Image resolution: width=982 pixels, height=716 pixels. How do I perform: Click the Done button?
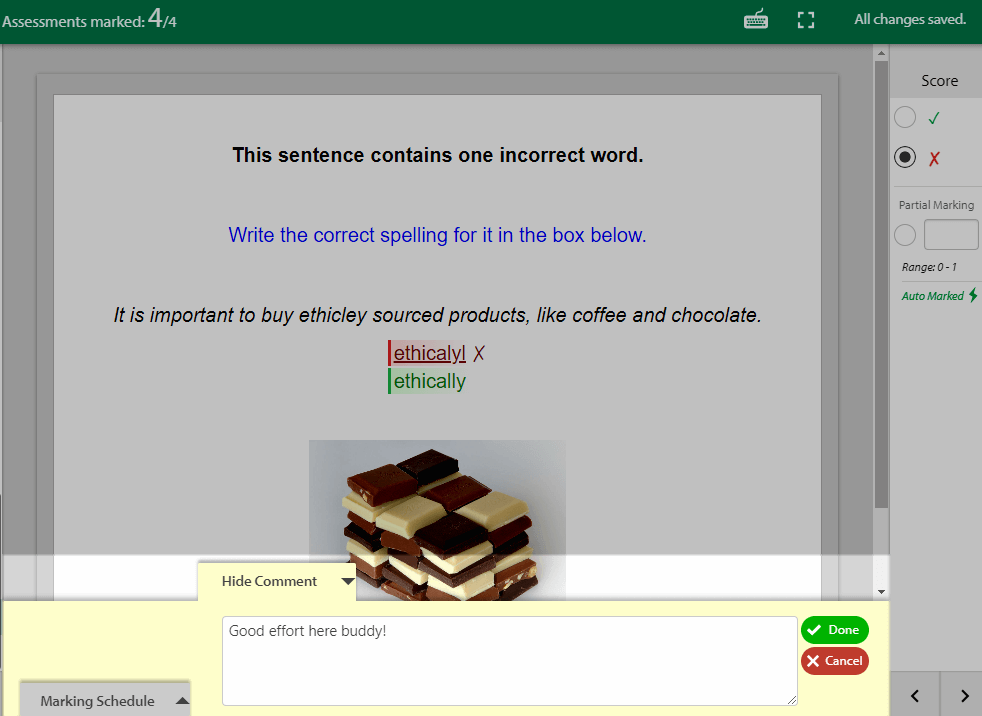coord(834,630)
